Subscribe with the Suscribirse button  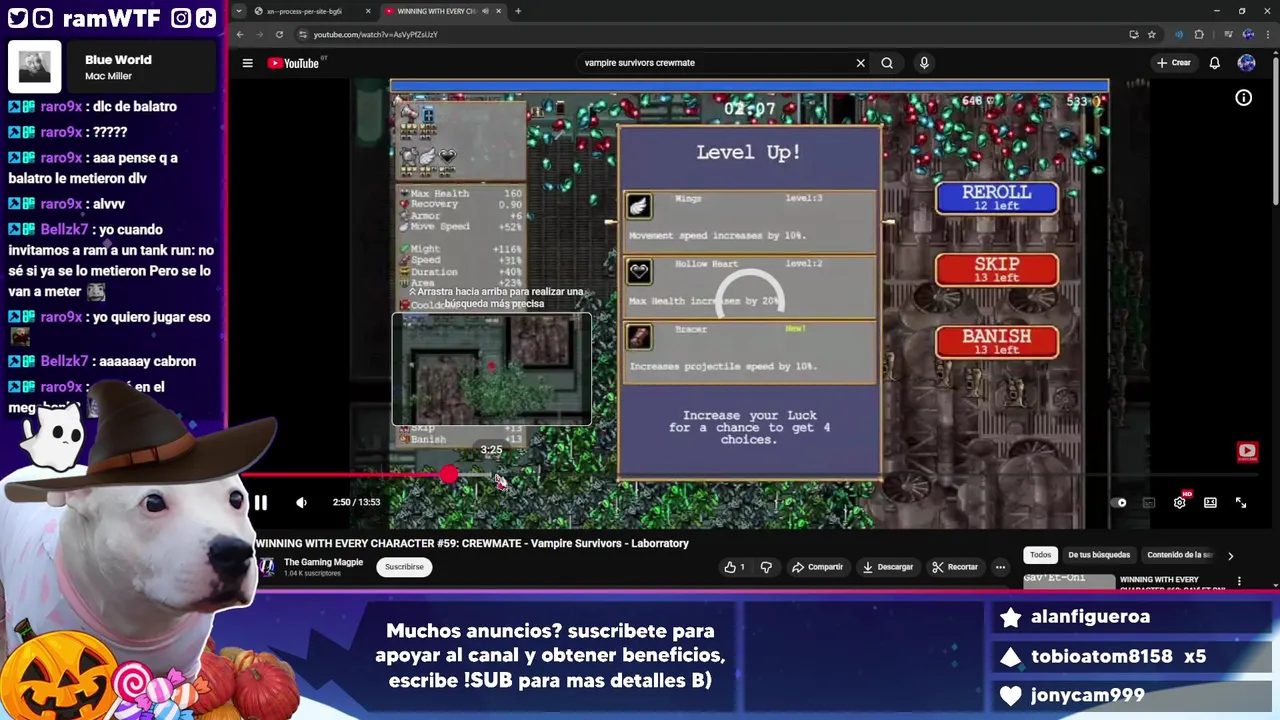(404, 567)
